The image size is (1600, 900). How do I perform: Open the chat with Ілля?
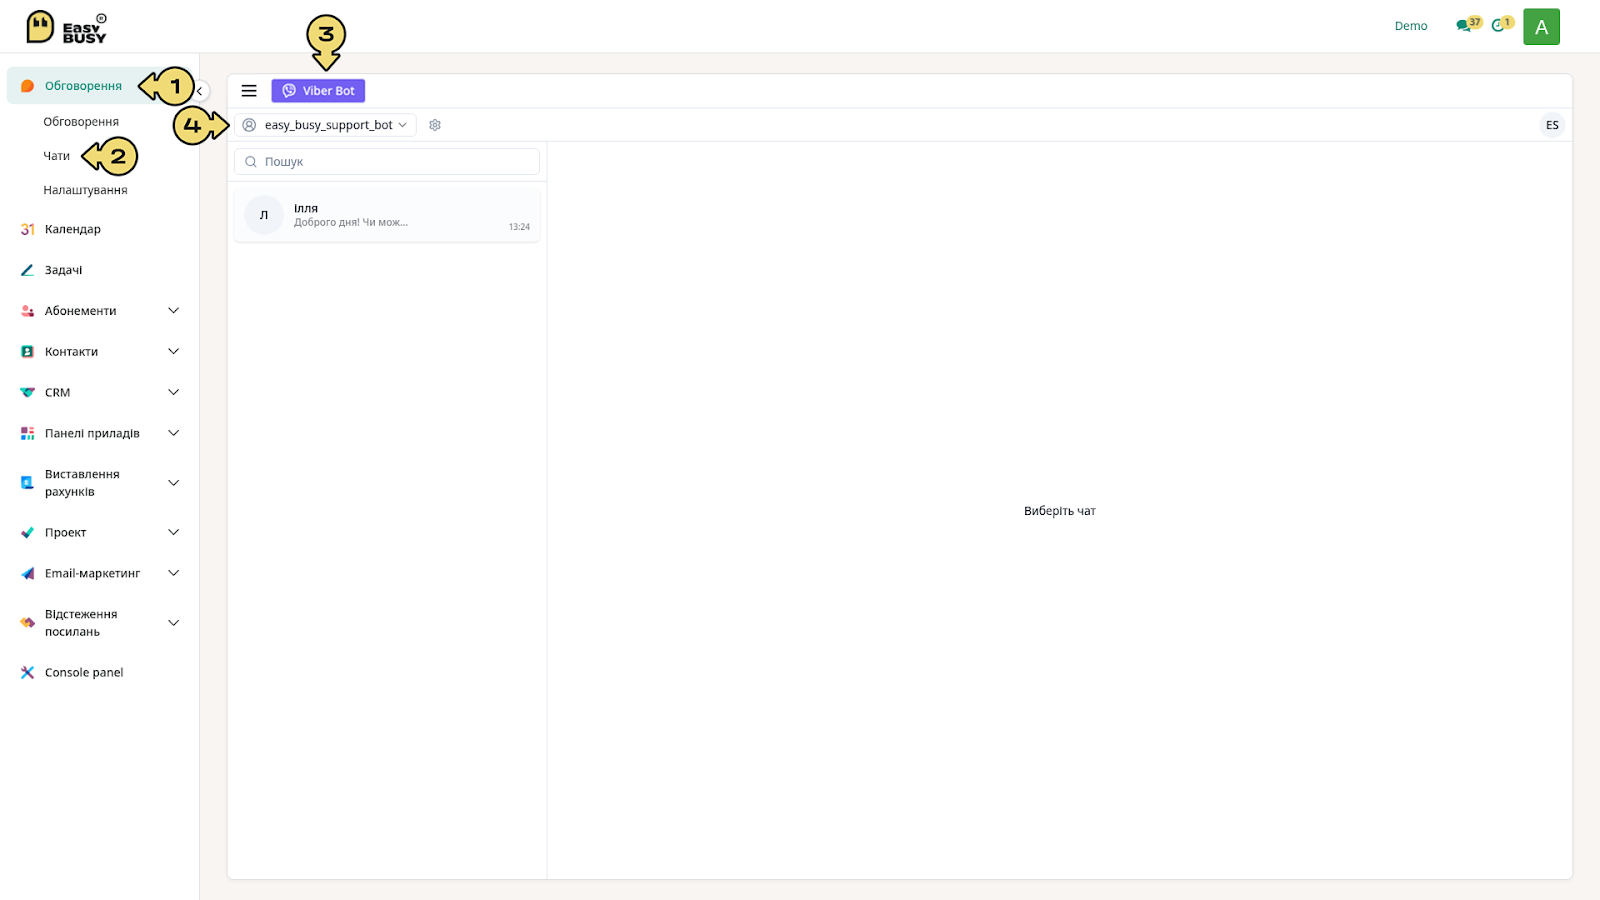pyautogui.click(x=387, y=215)
